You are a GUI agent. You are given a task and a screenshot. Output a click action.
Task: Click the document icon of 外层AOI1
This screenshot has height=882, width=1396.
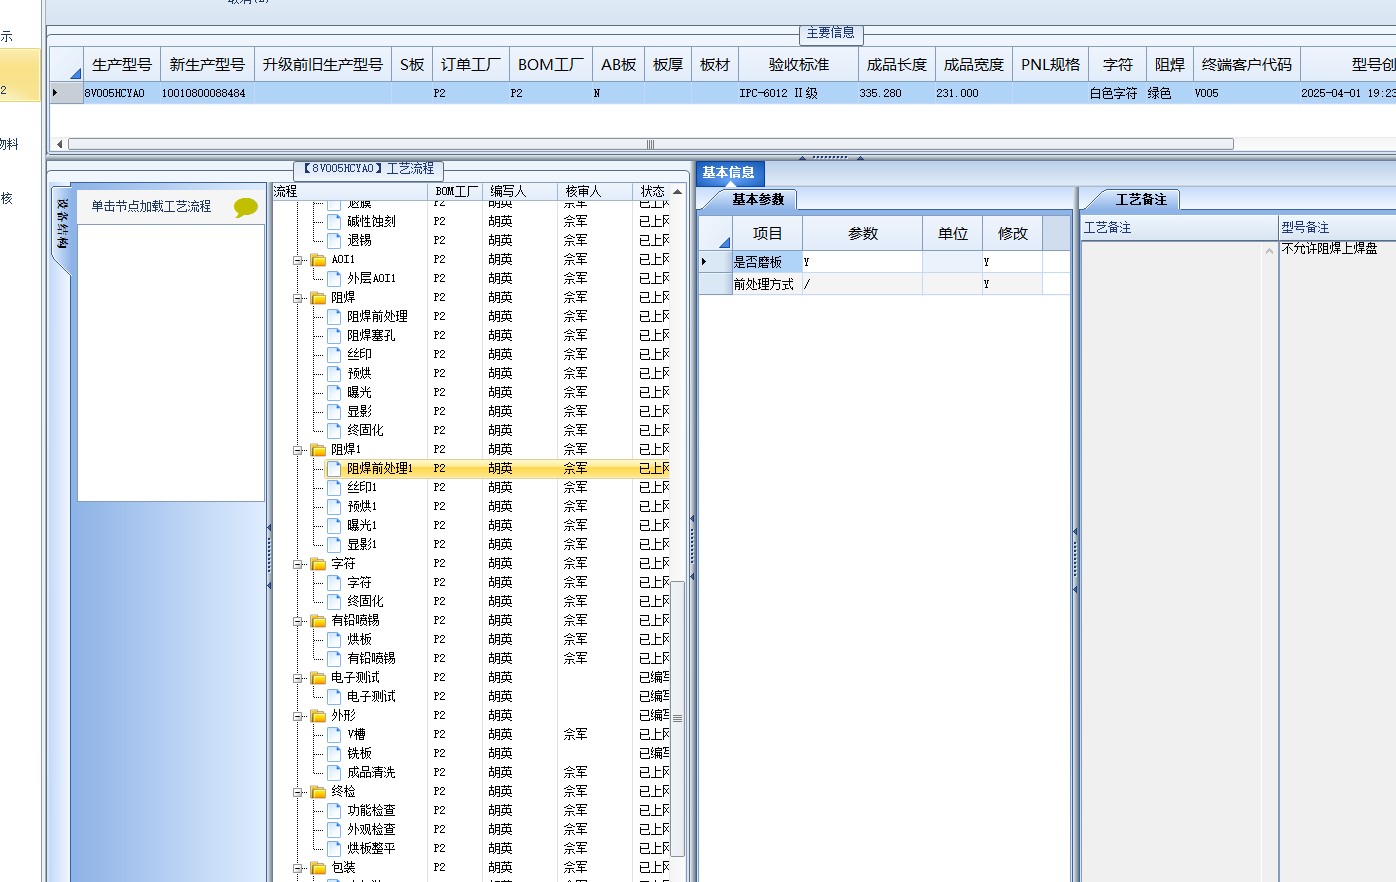[x=334, y=278]
